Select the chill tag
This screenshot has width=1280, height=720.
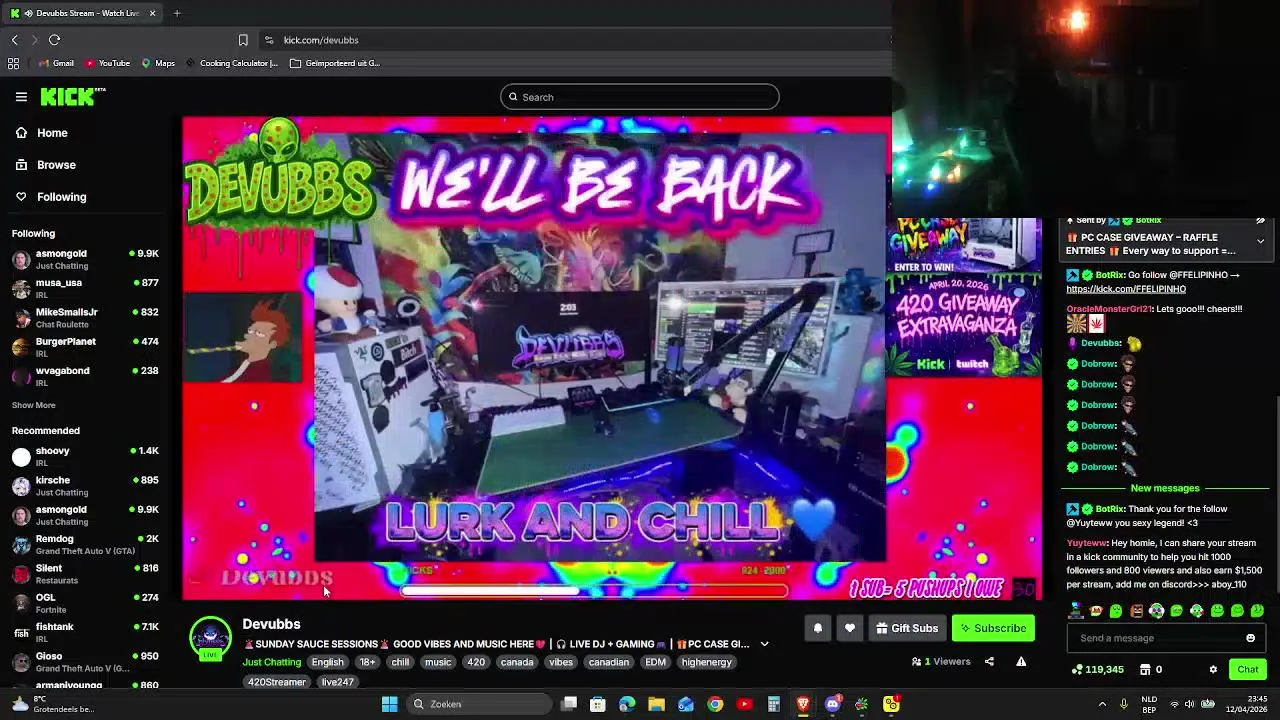pyautogui.click(x=400, y=662)
